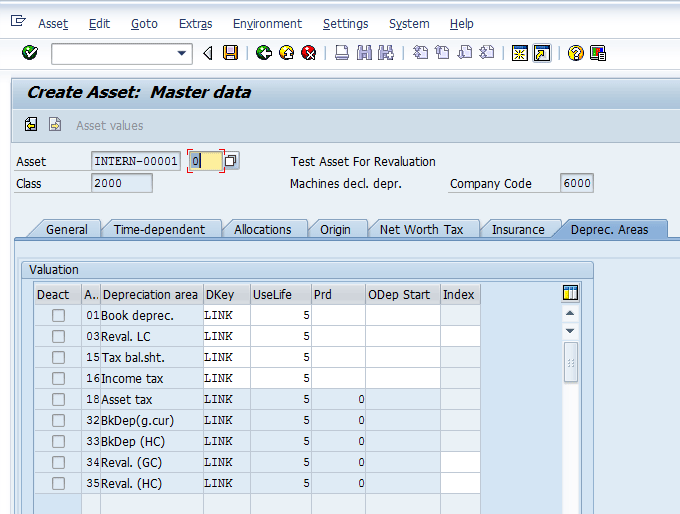Open the command field dropdown arrow
Screen dimensions: 680x514
point(182,53)
